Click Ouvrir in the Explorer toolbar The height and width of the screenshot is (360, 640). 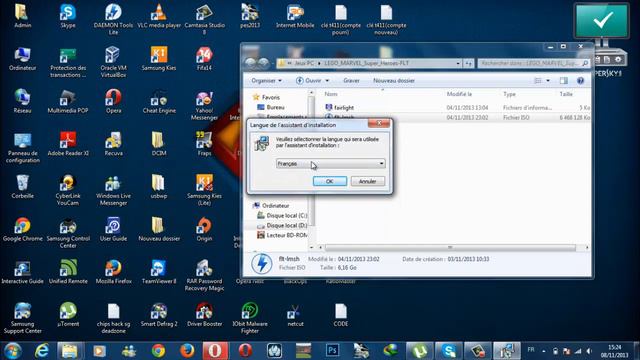pos(312,81)
